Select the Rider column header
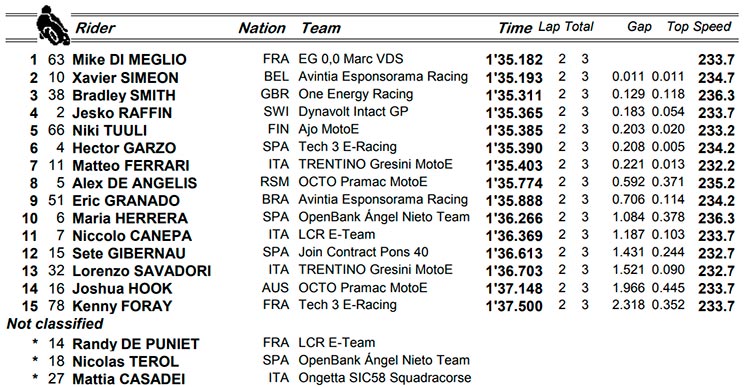 (x=95, y=28)
